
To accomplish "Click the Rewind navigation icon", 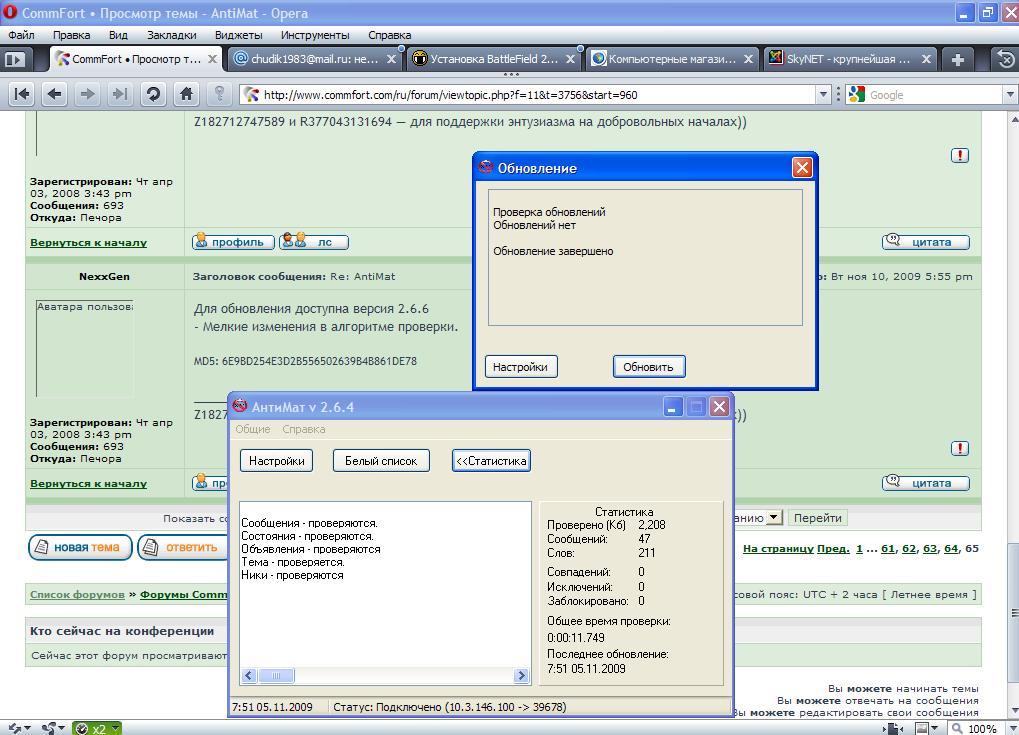I will point(22,94).
